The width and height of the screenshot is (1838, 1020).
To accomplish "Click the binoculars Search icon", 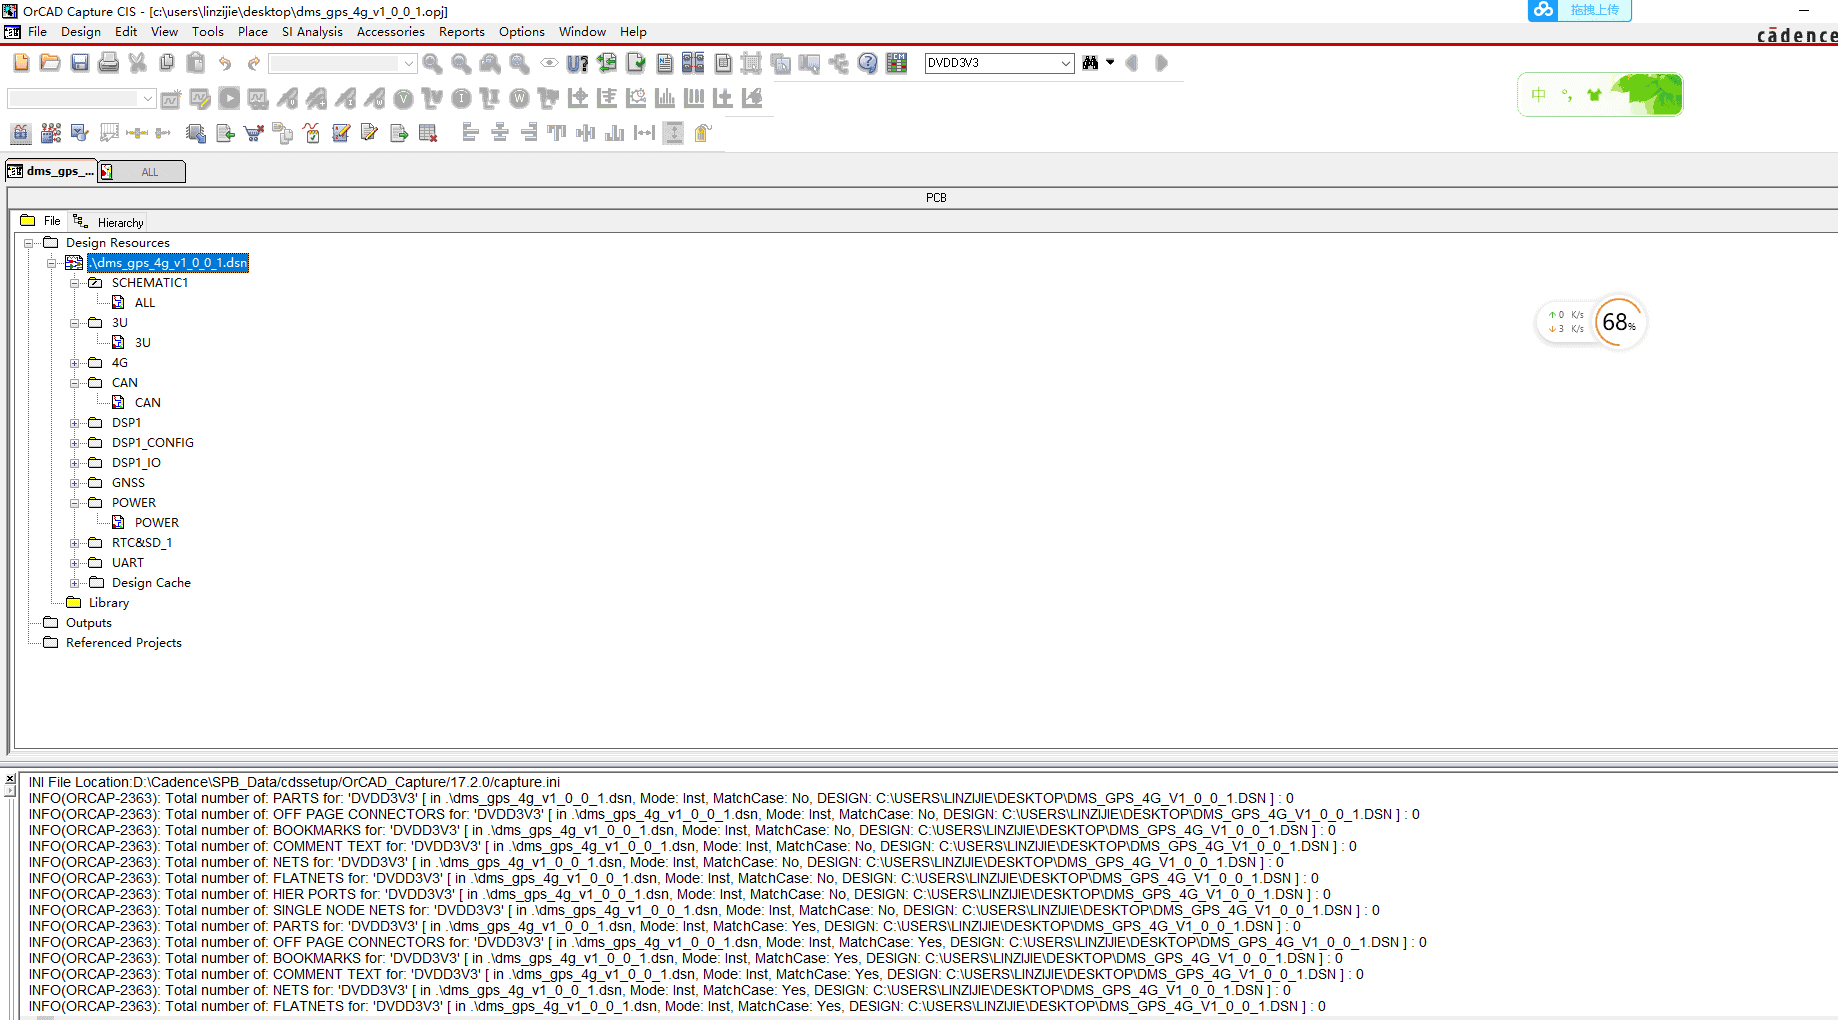I will tap(1090, 63).
